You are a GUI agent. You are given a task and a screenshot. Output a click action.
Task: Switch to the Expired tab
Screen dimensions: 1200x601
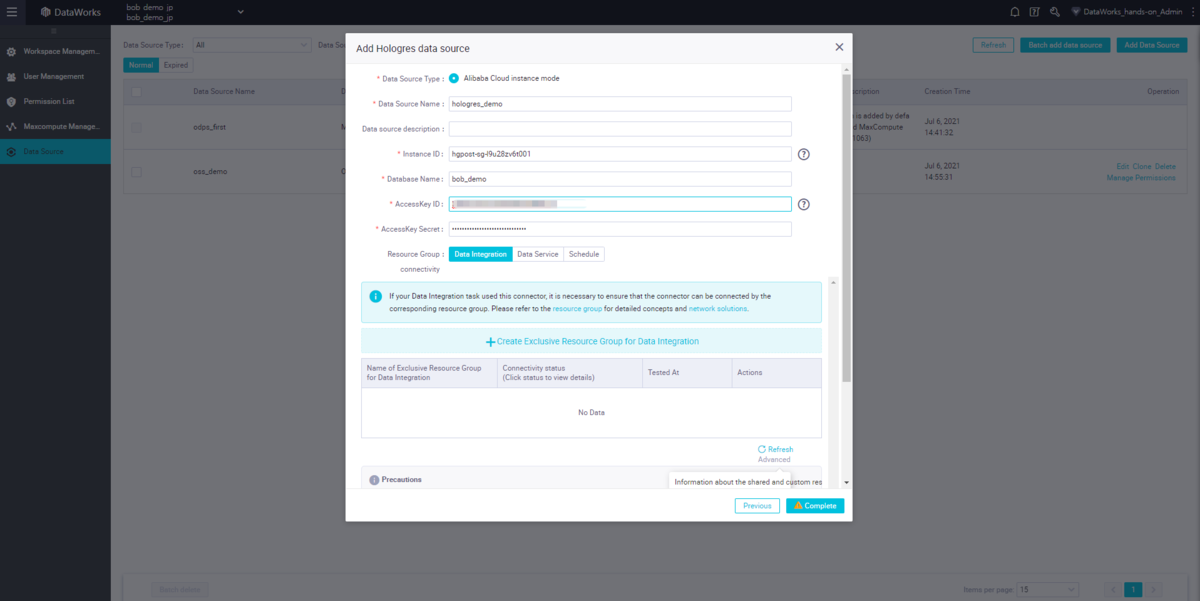[x=175, y=65]
